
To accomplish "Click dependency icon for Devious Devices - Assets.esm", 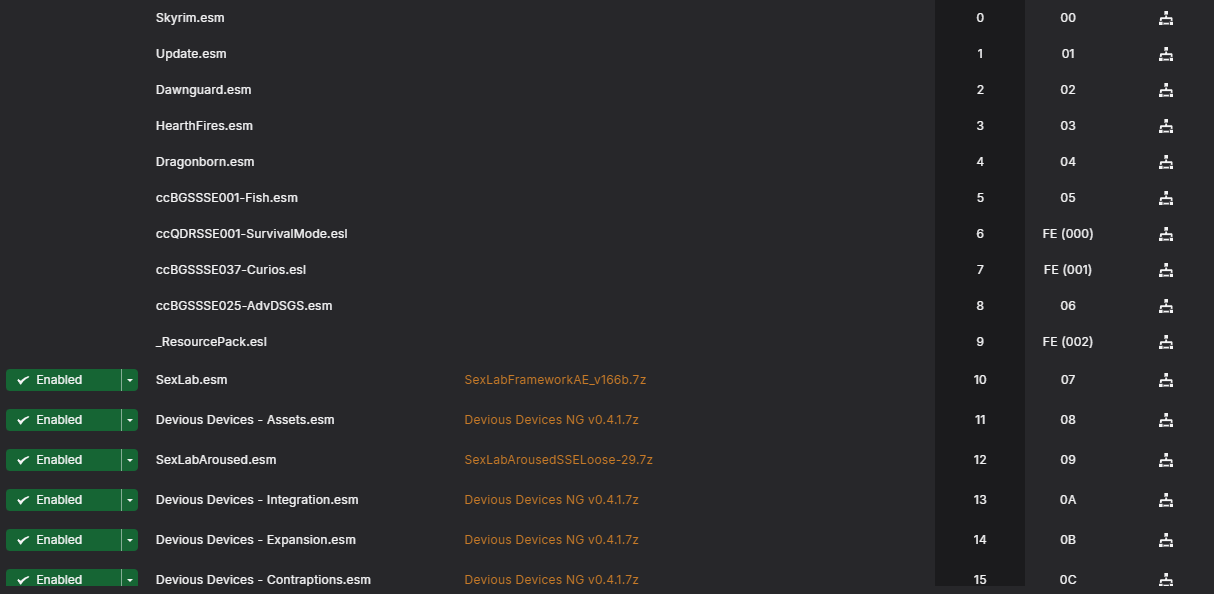I will 1165,420.
